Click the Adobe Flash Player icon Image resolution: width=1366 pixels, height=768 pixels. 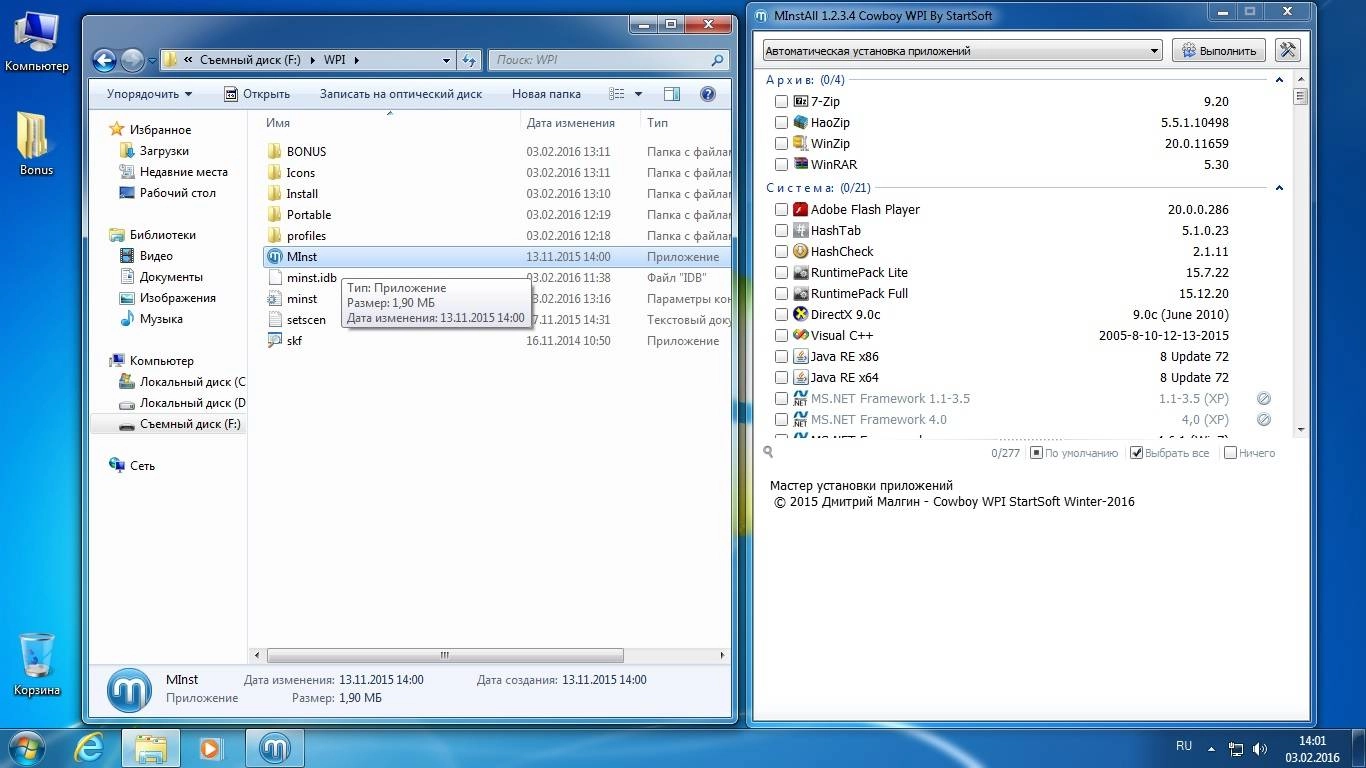coord(801,209)
